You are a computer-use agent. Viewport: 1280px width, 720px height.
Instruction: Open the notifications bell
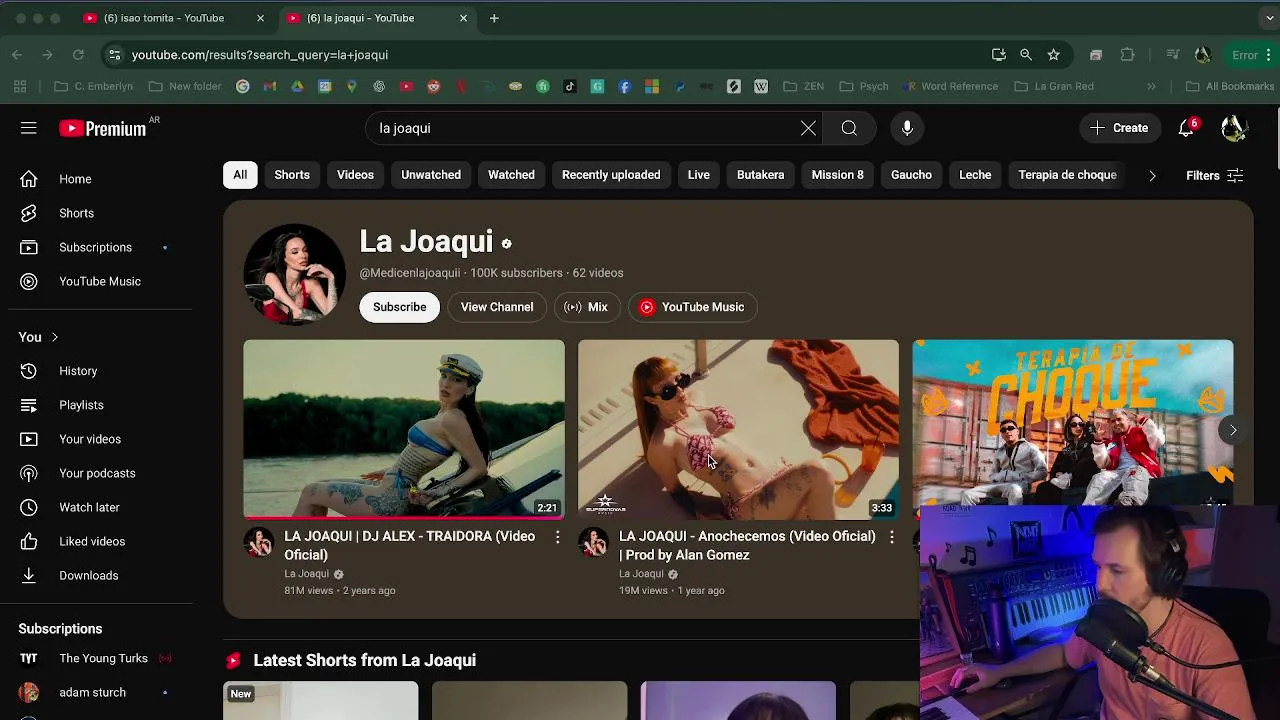(1186, 128)
